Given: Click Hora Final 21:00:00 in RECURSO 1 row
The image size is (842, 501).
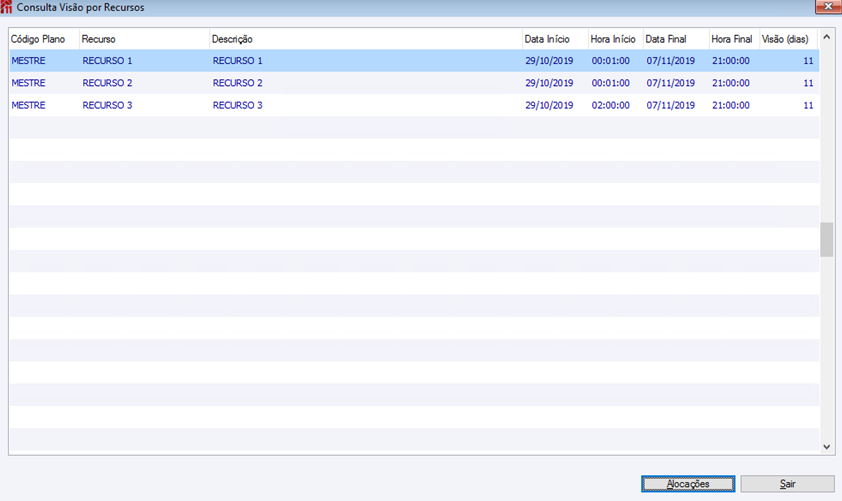Looking at the screenshot, I should tap(731, 61).
